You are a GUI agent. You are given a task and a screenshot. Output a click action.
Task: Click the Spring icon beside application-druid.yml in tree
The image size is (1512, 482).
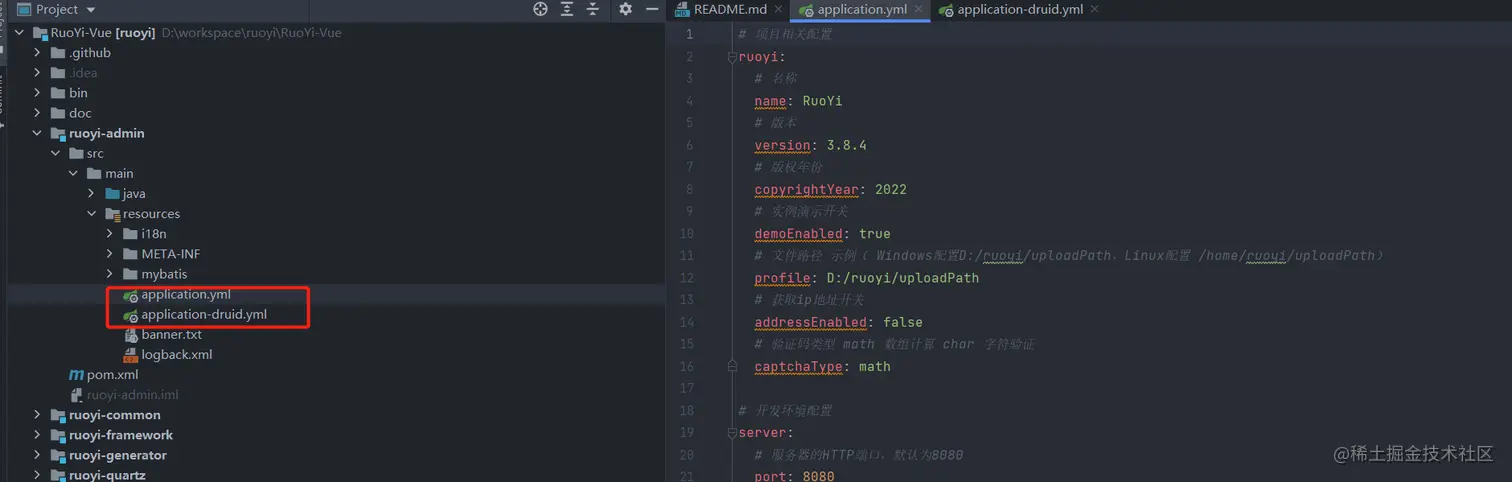130,315
